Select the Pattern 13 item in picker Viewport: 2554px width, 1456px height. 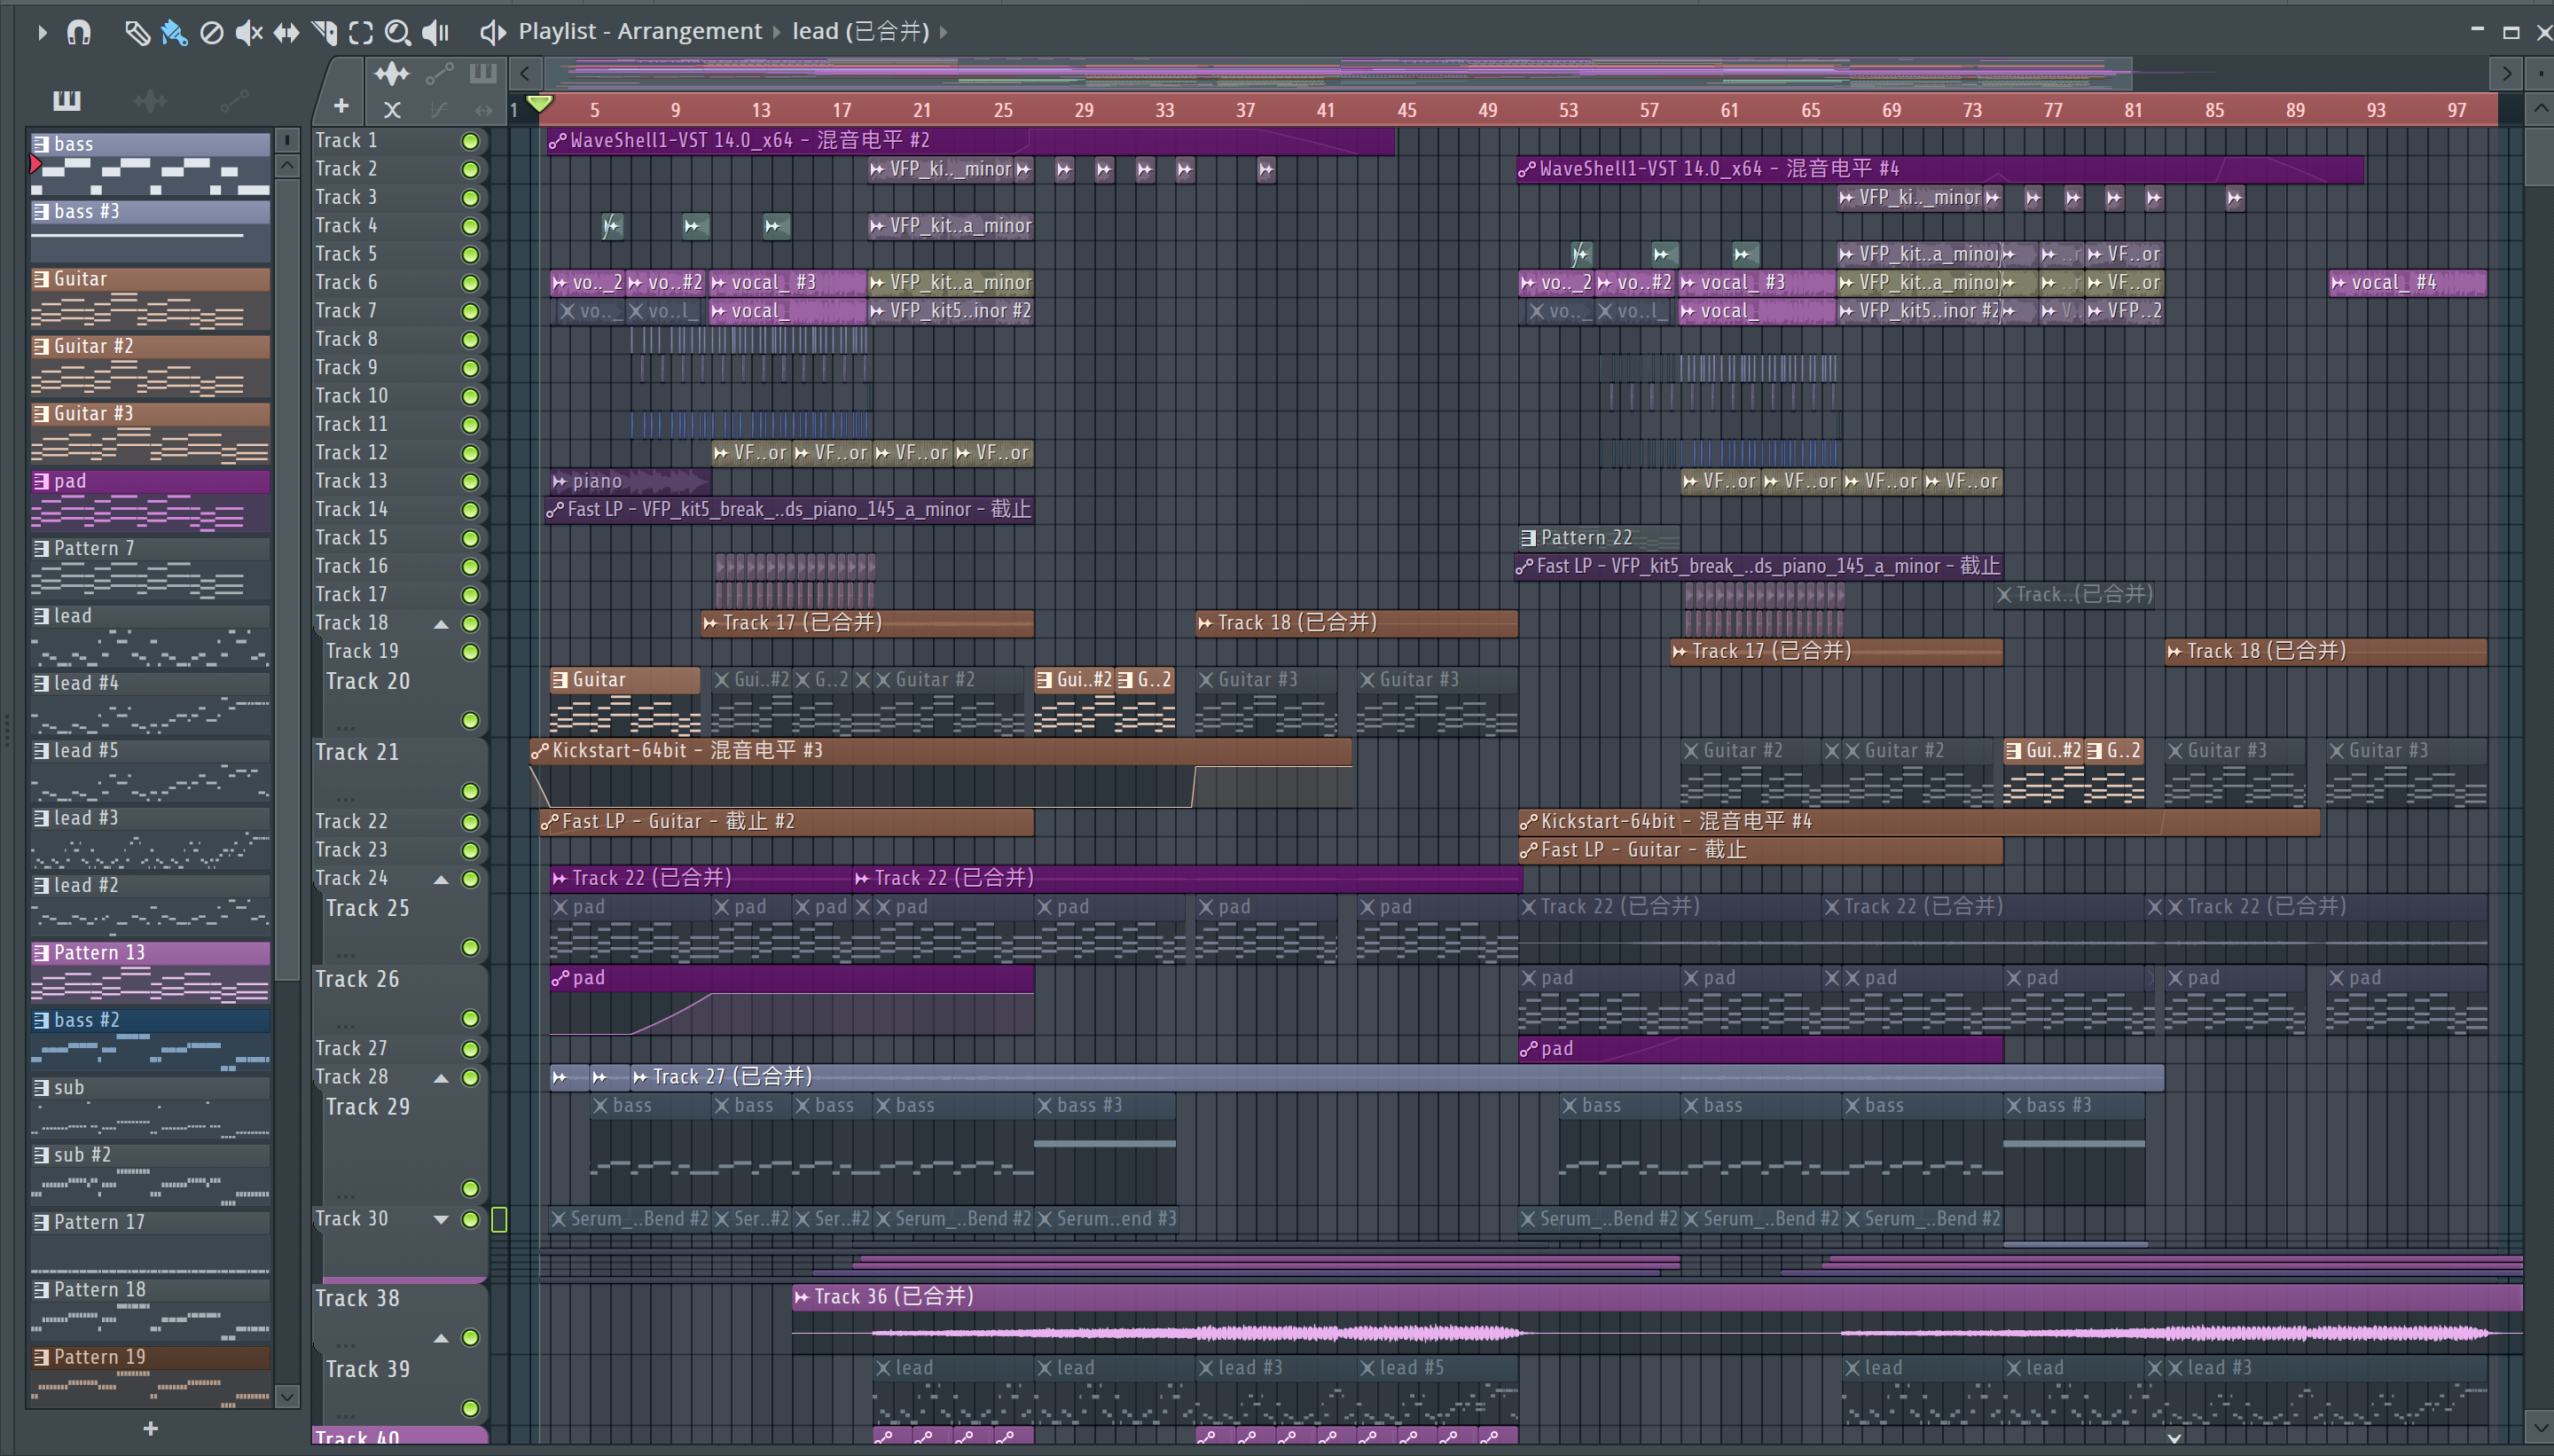(150, 973)
